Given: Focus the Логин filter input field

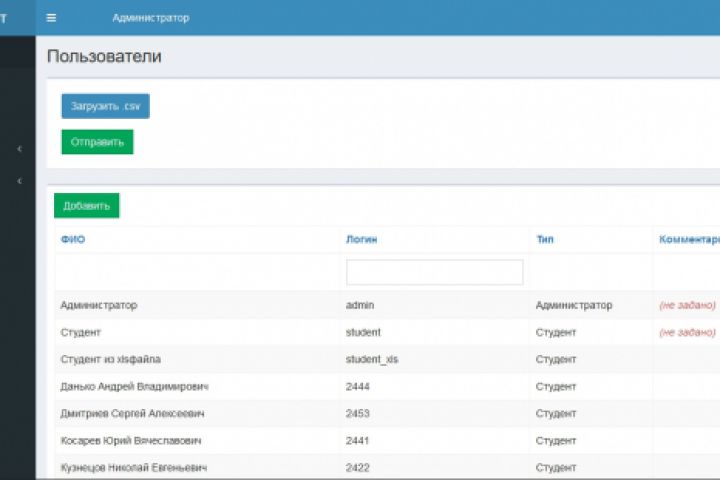Looking at the screenshot, I should point(434,272).
